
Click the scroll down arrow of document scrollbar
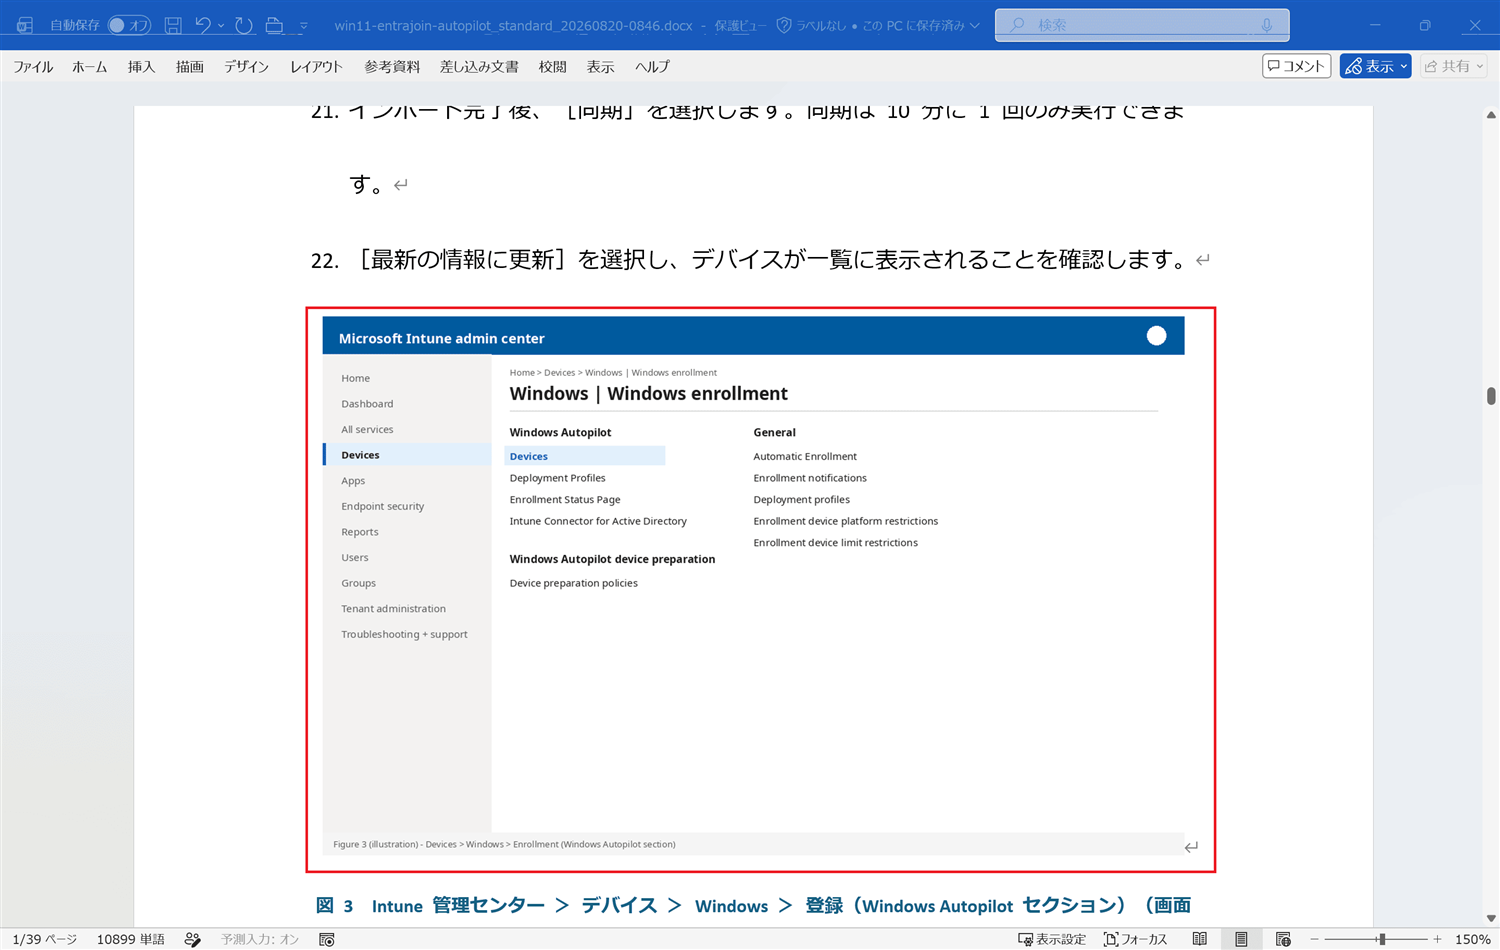coord(1491,918)
